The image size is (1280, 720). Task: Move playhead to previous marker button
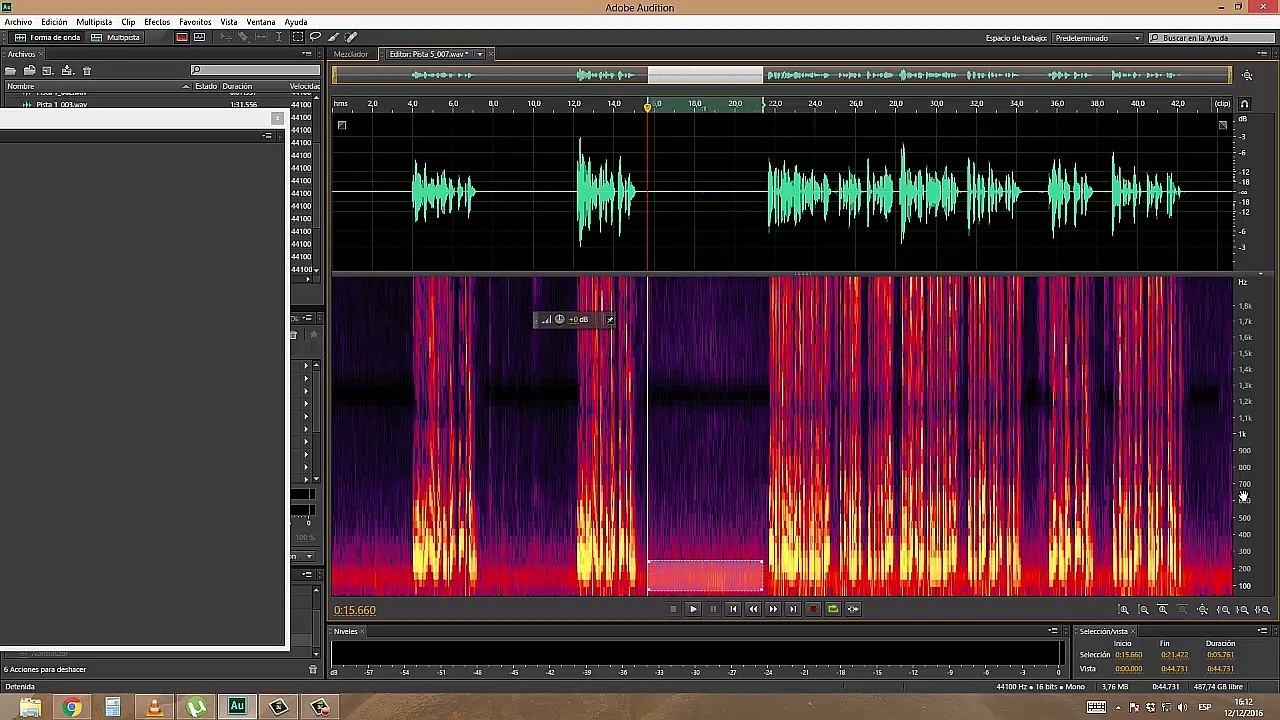733,609
